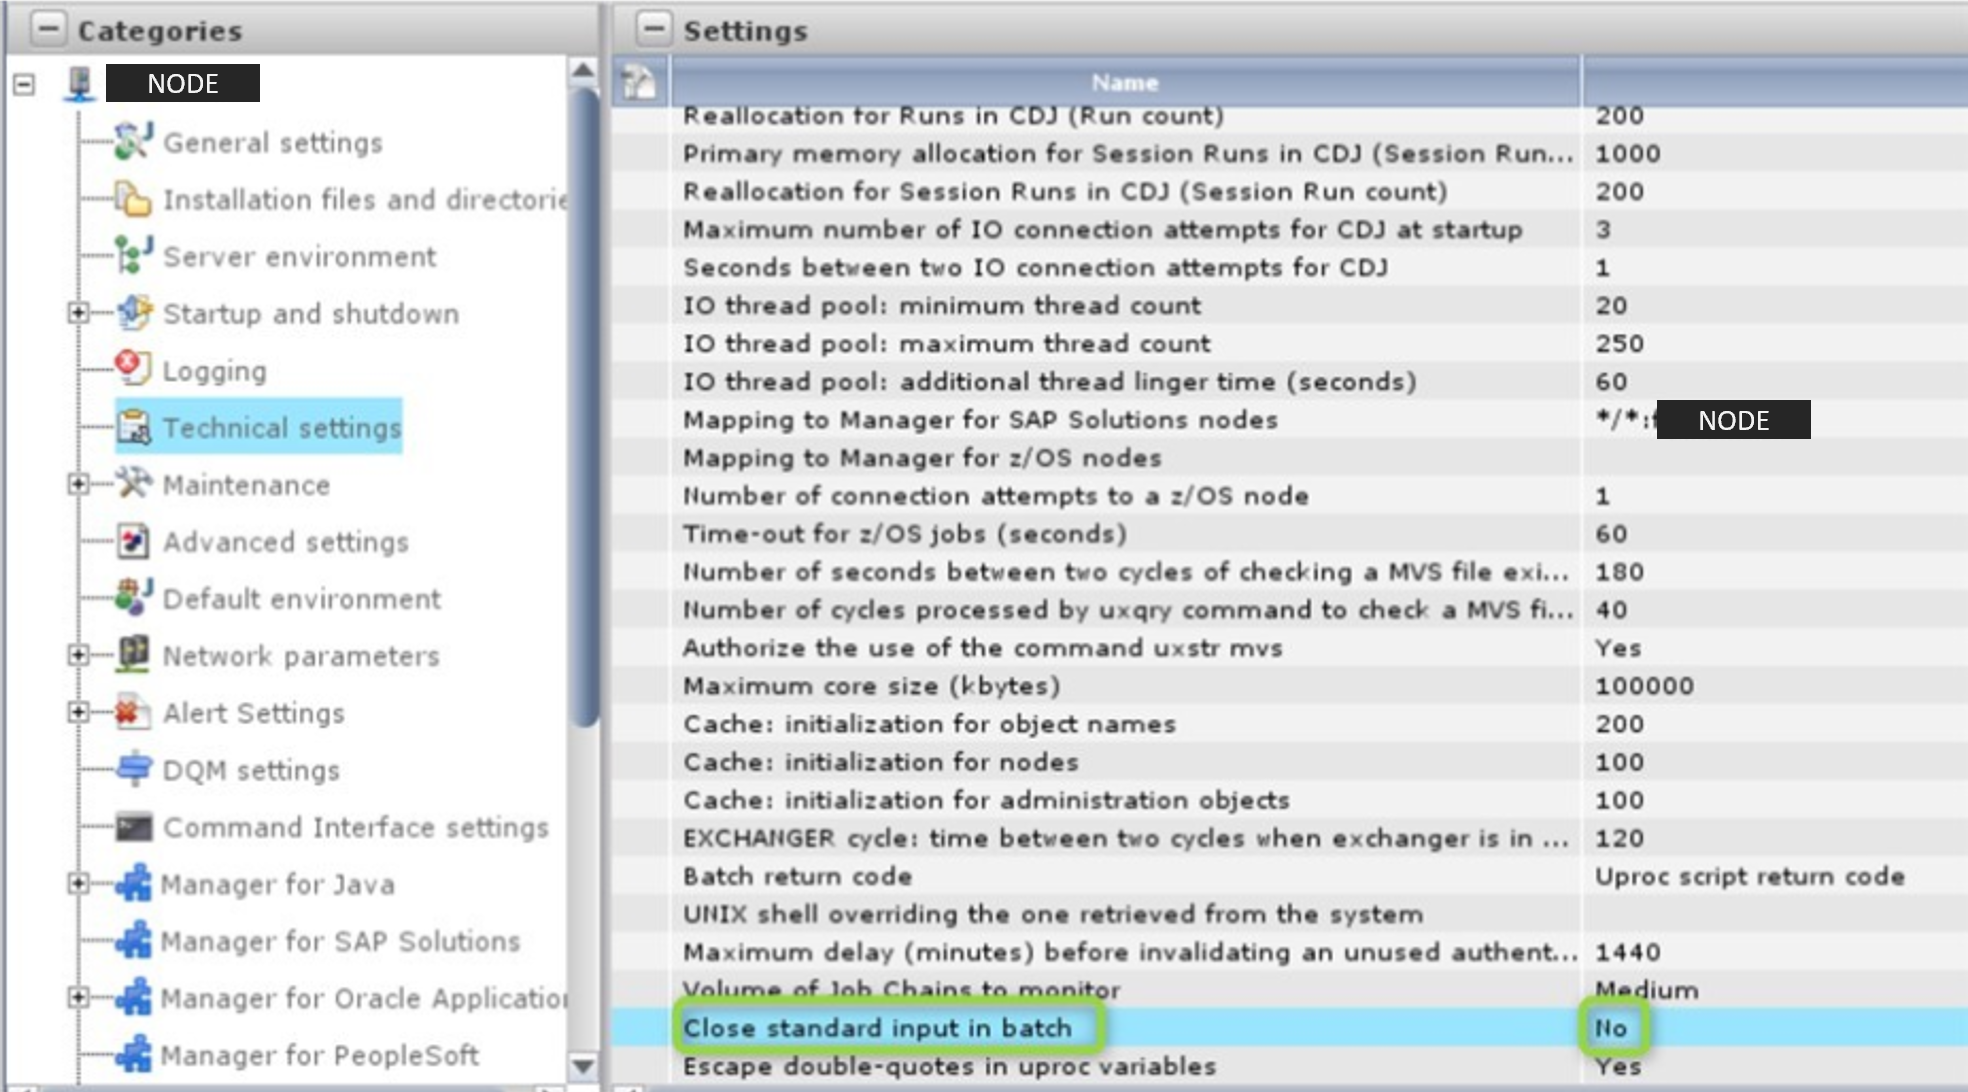
Task: Click the Server environment icon
Action: pyautogui.click(x=132, y=256)
